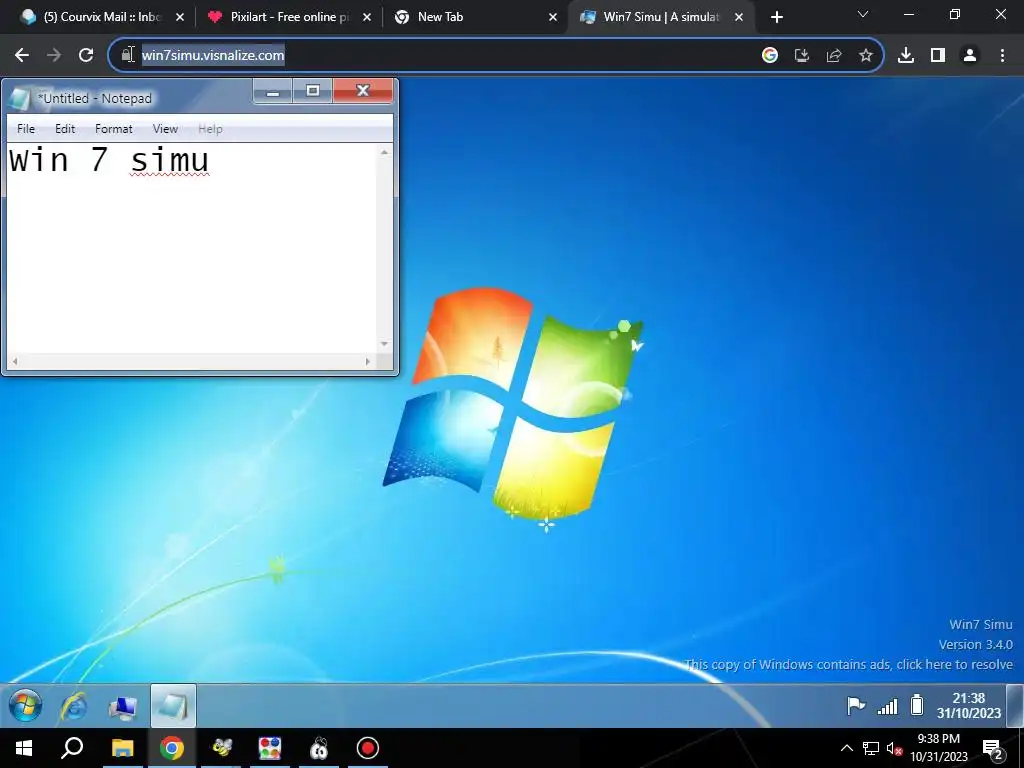The height and width of the screenshot is (768, 1024).
Task: Click the site lock icon in the address bar
Action: [x=128, y=55]
